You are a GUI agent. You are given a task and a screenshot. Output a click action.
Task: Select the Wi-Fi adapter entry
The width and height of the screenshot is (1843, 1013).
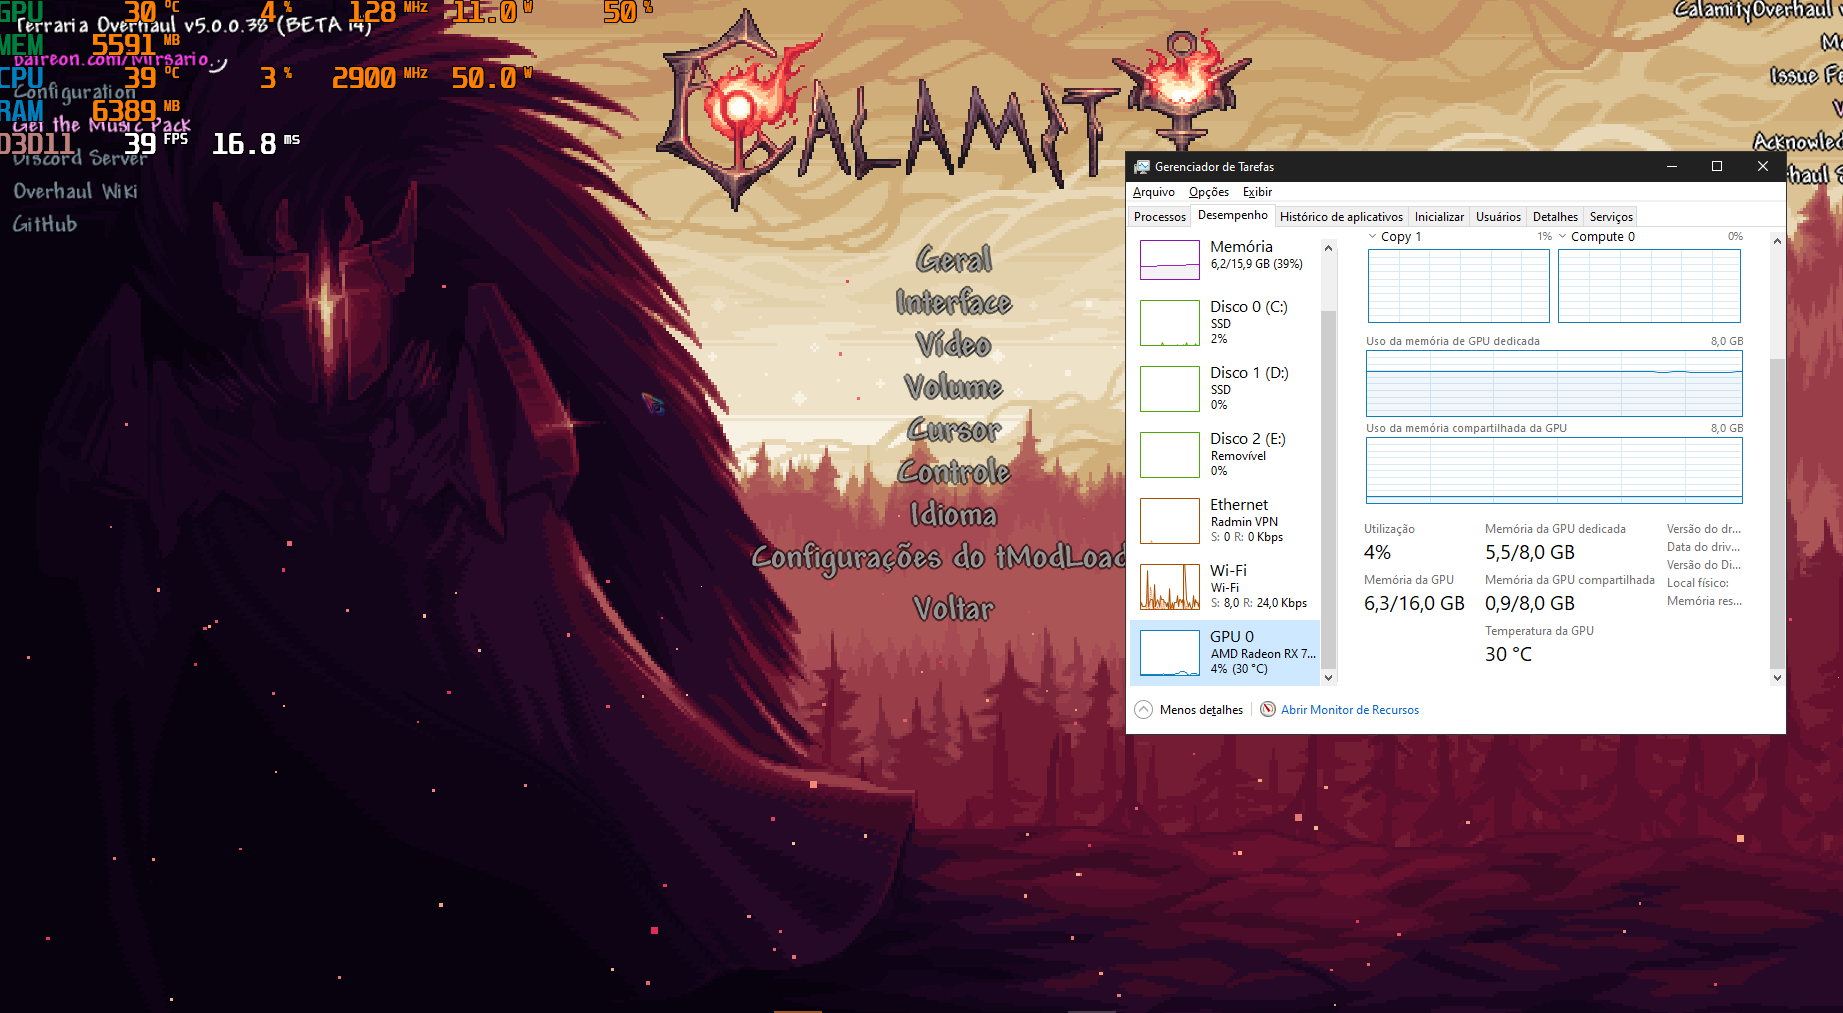click(1225, 587)
